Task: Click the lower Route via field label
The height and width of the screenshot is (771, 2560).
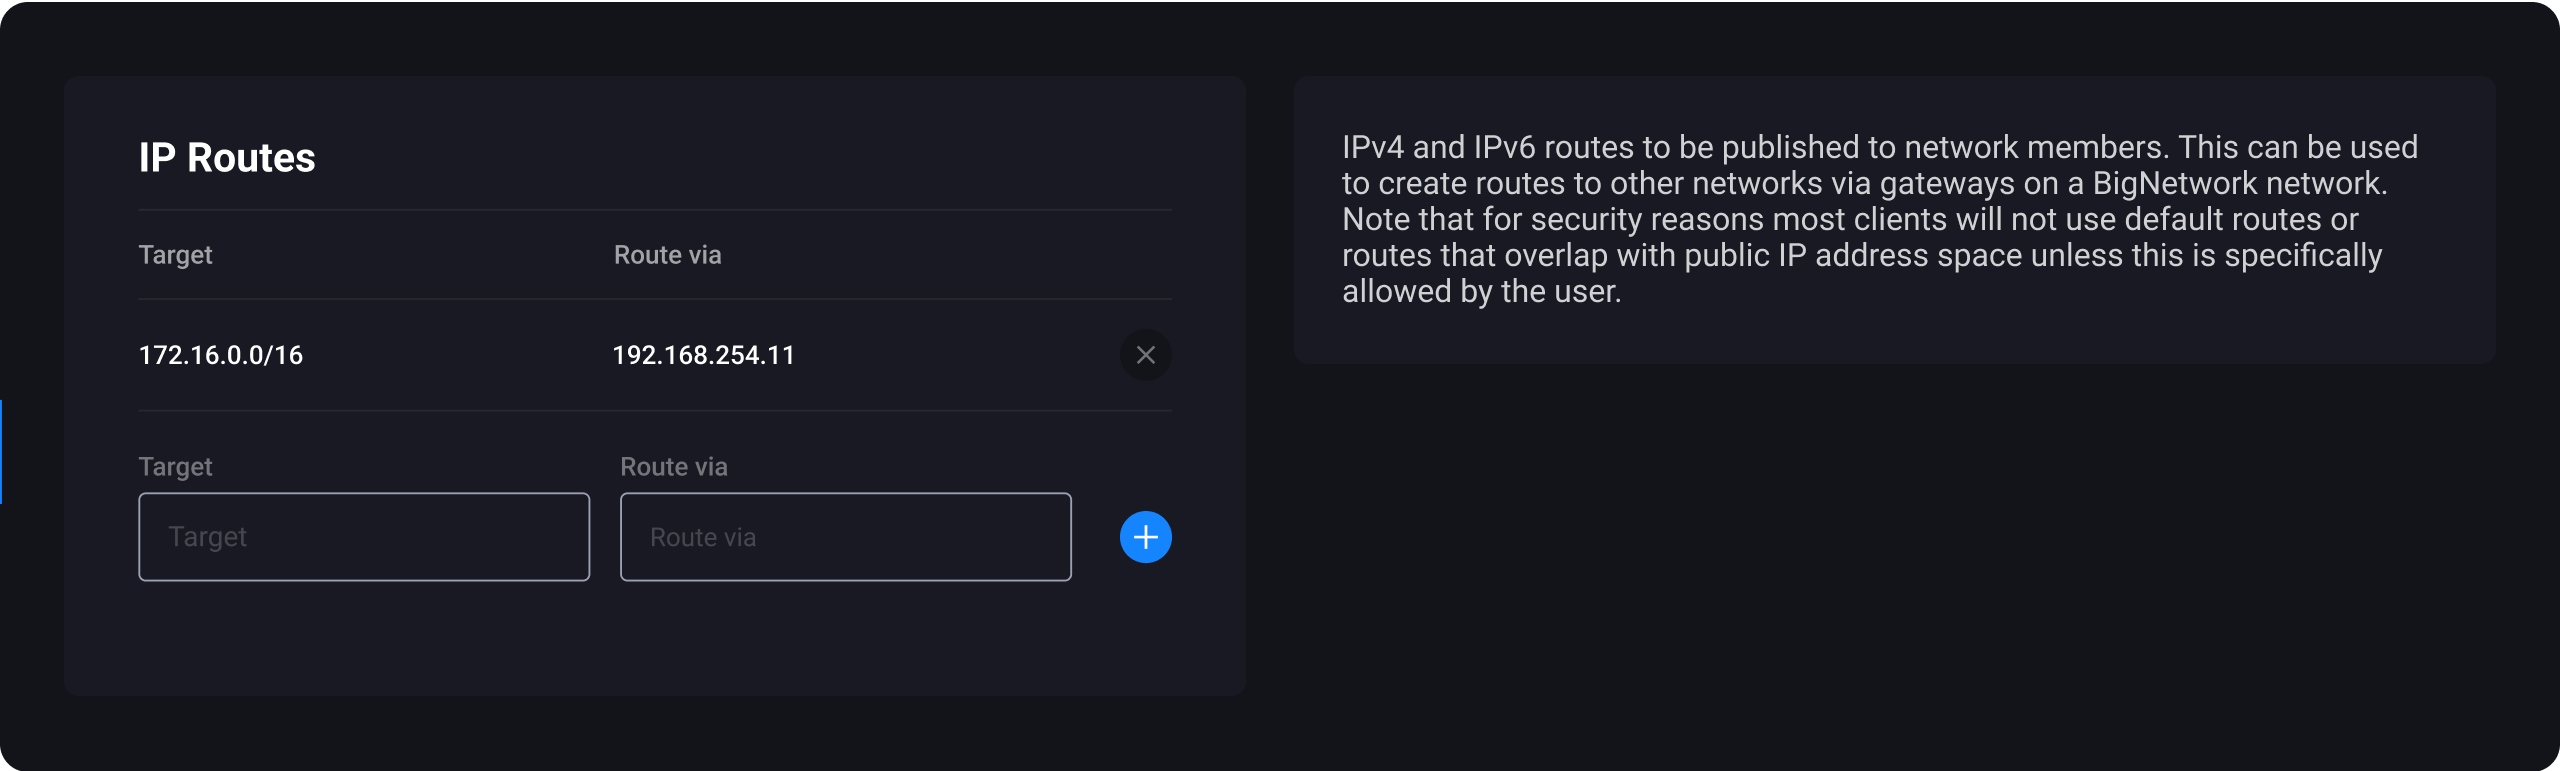Action: tap(674, 466)
